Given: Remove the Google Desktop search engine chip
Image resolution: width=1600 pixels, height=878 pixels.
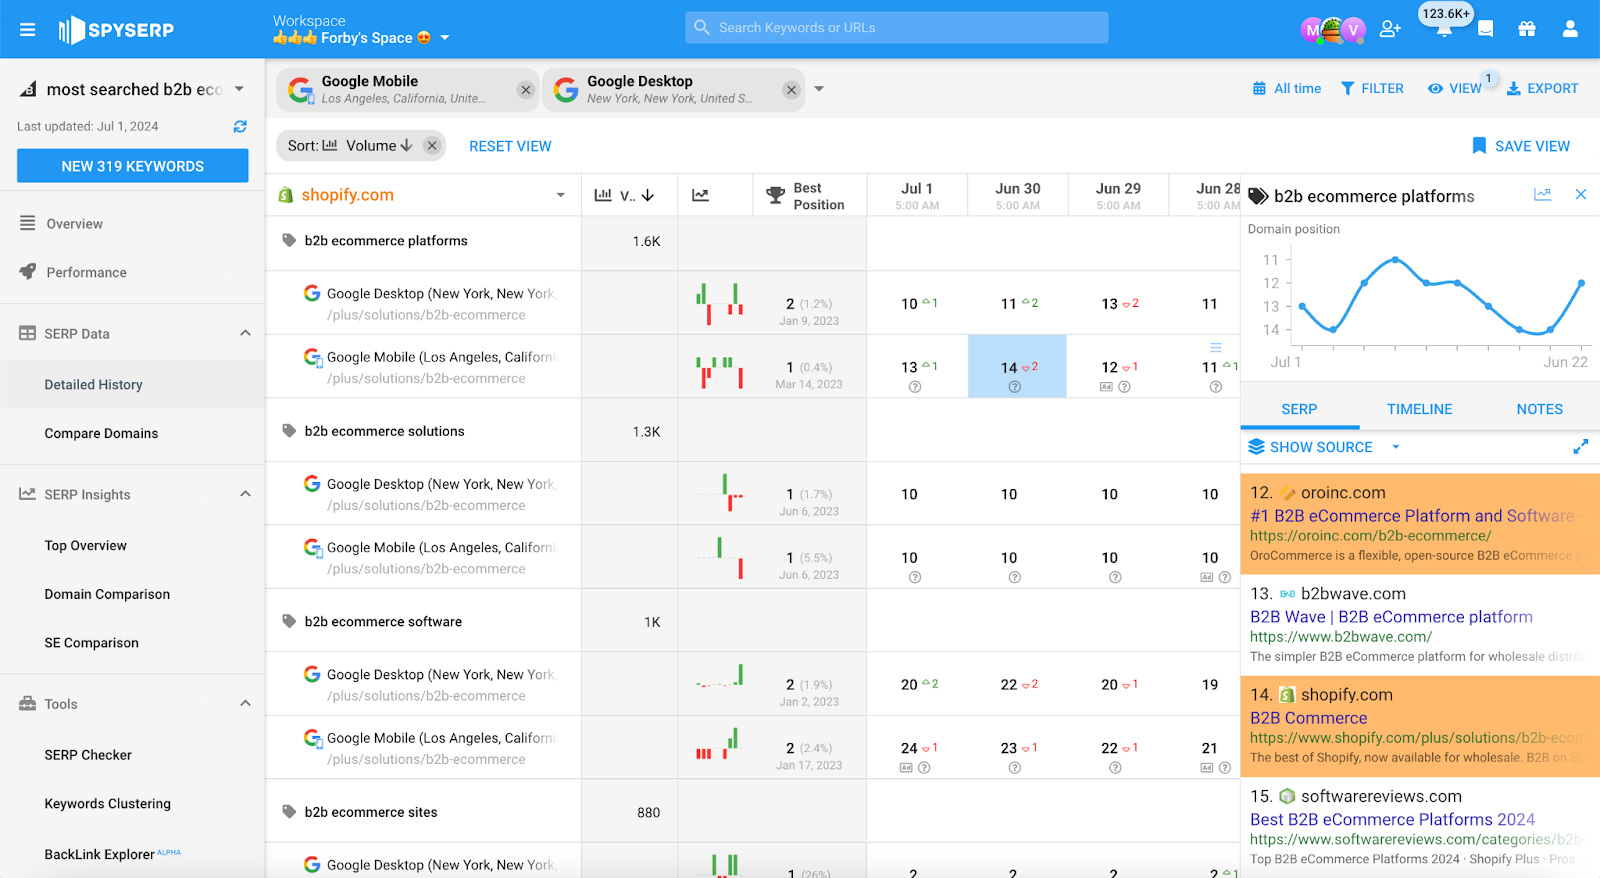Looking at the screenshot, I should [x=792, y=90].
